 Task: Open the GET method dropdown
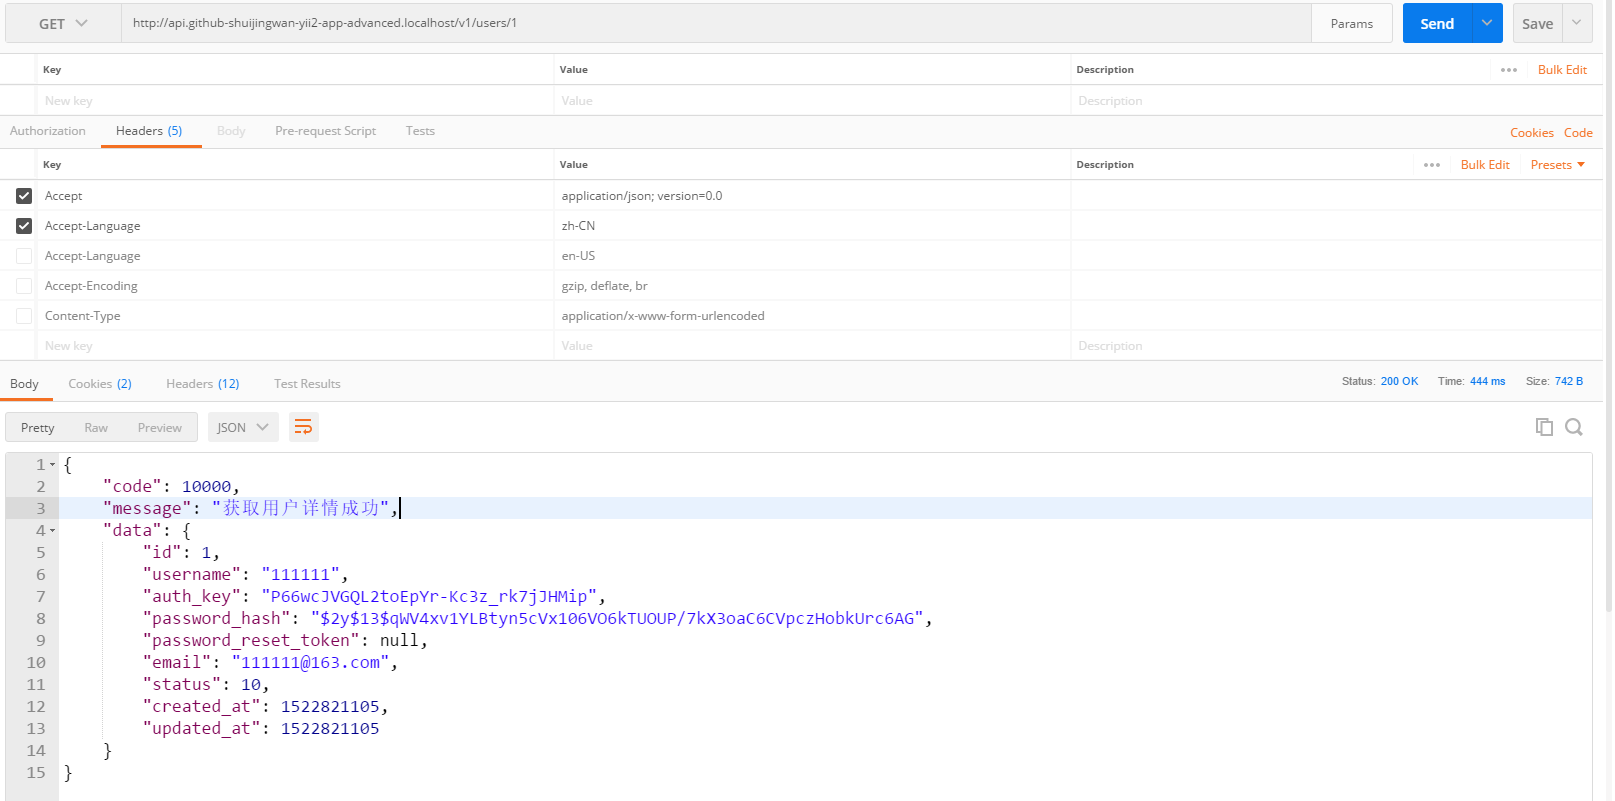(x=63, y=24)
